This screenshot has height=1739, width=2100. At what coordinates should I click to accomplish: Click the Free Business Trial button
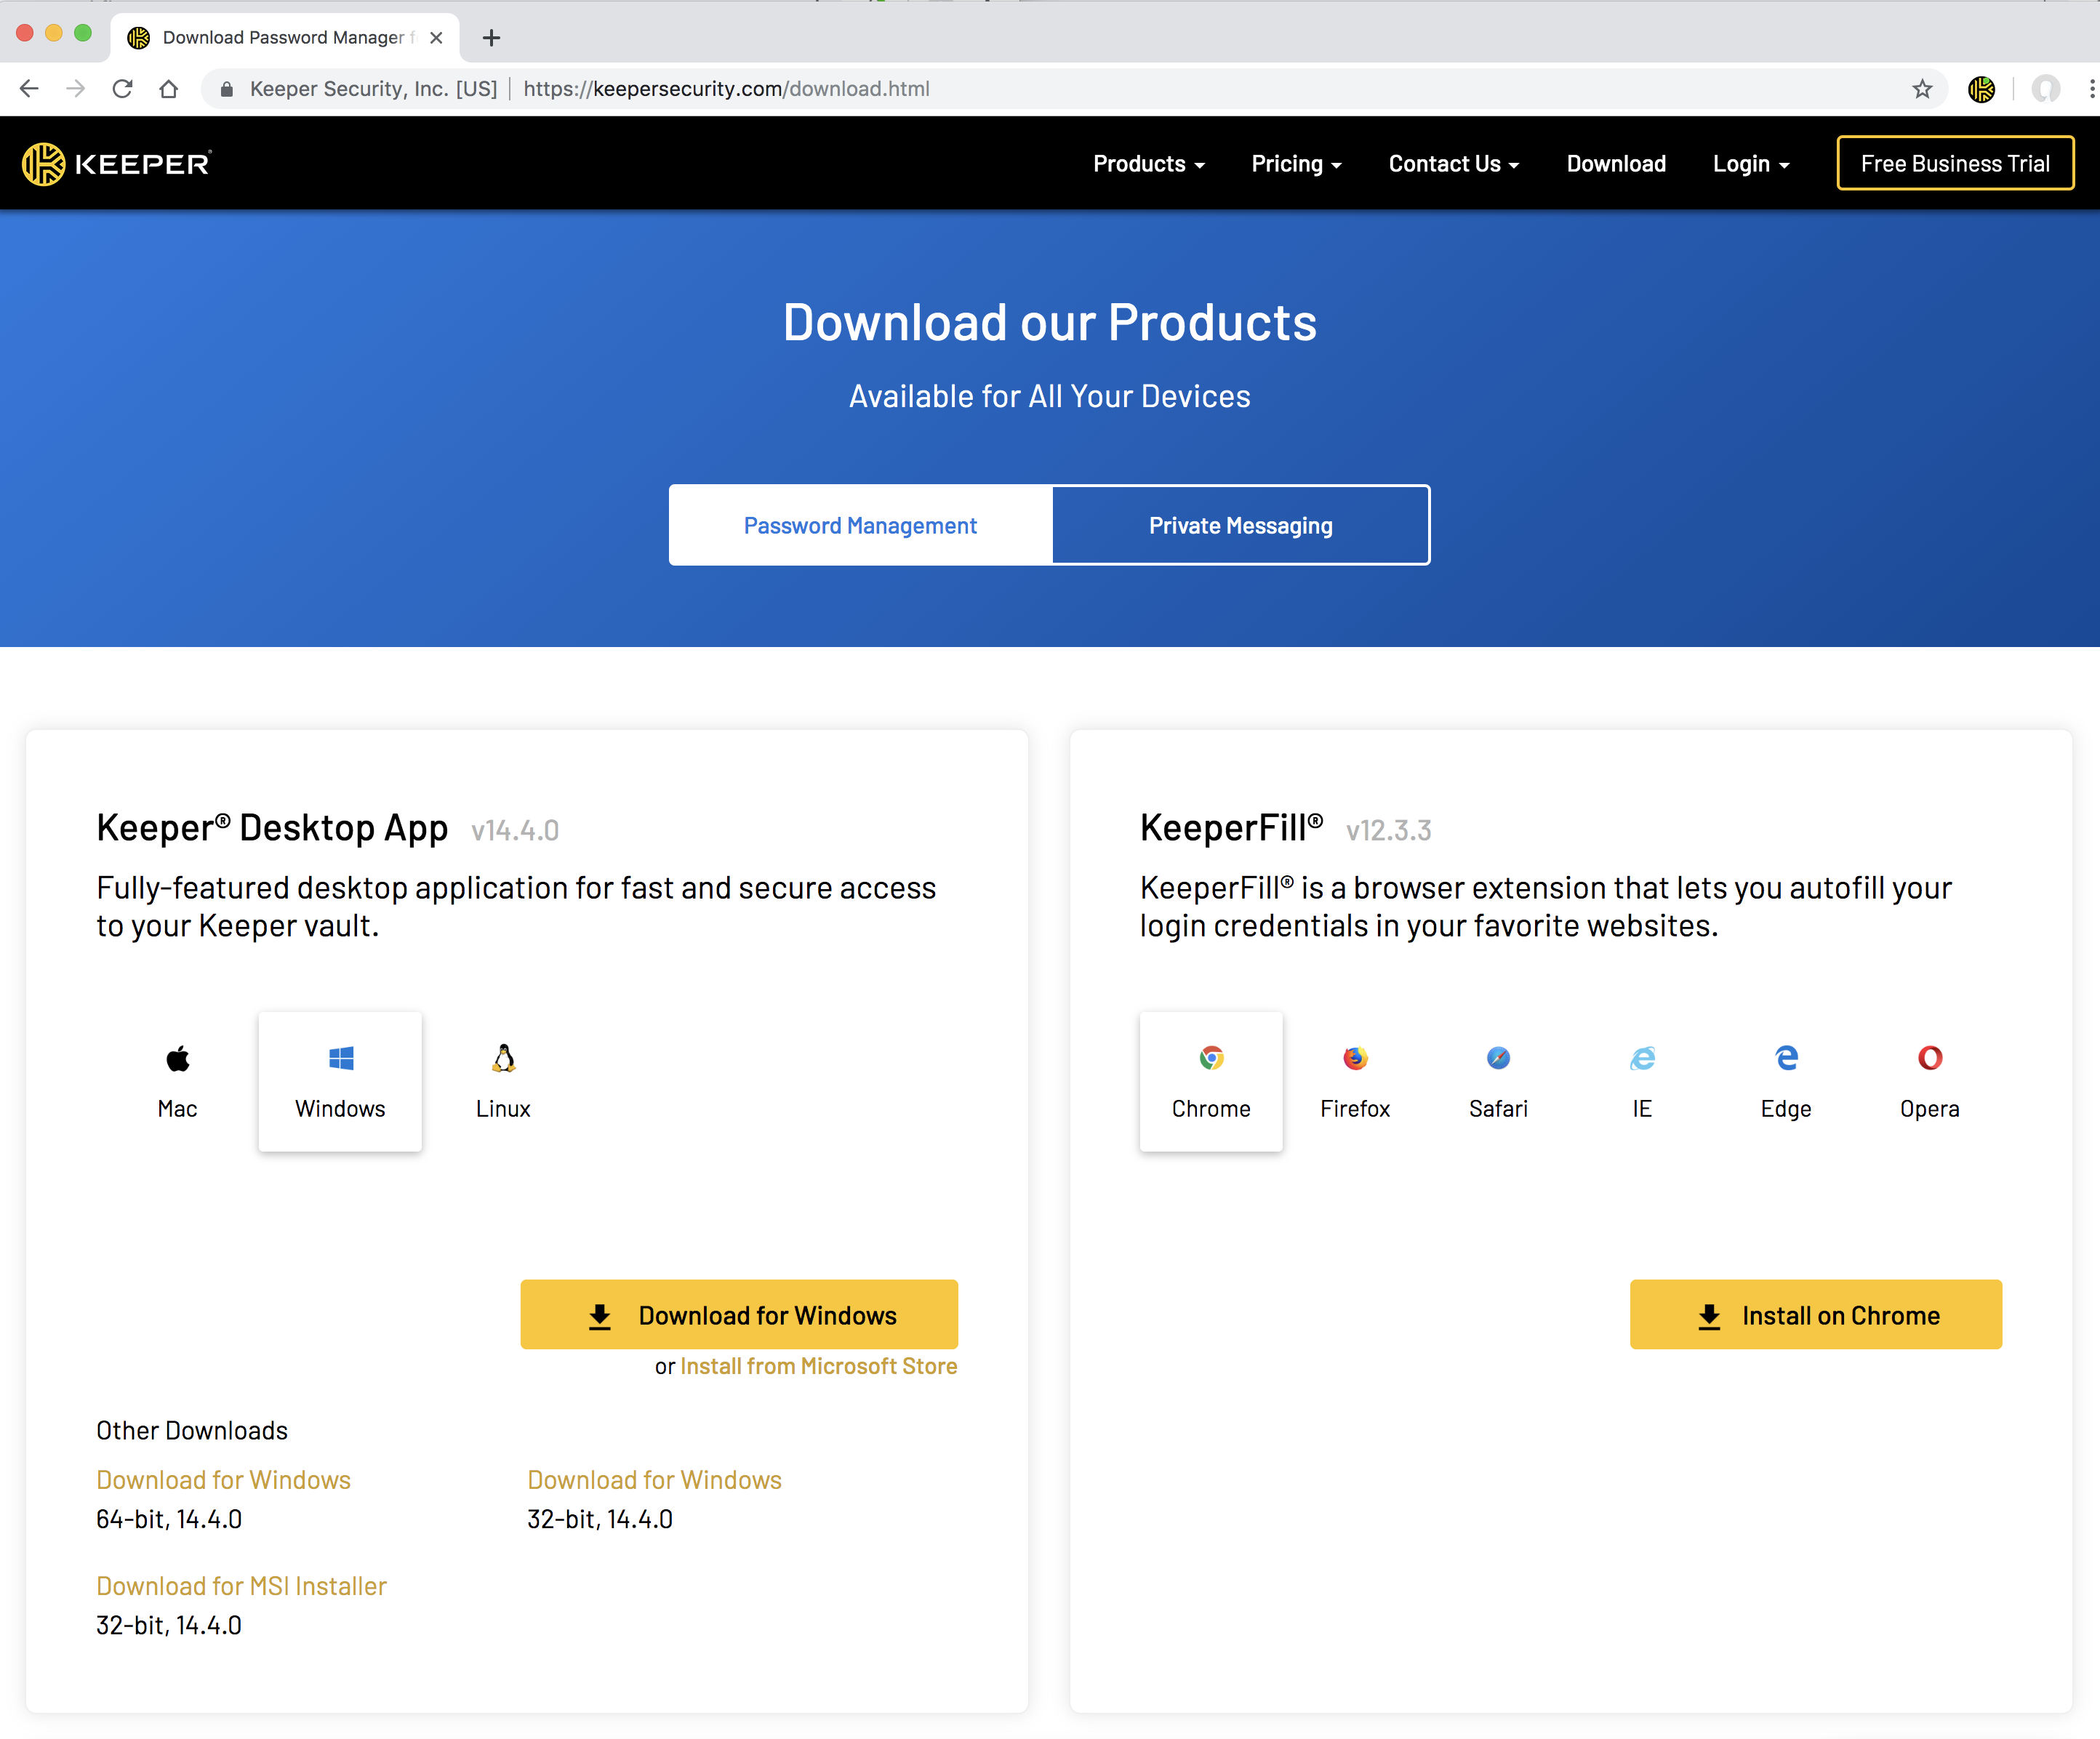pos(1955,163)
